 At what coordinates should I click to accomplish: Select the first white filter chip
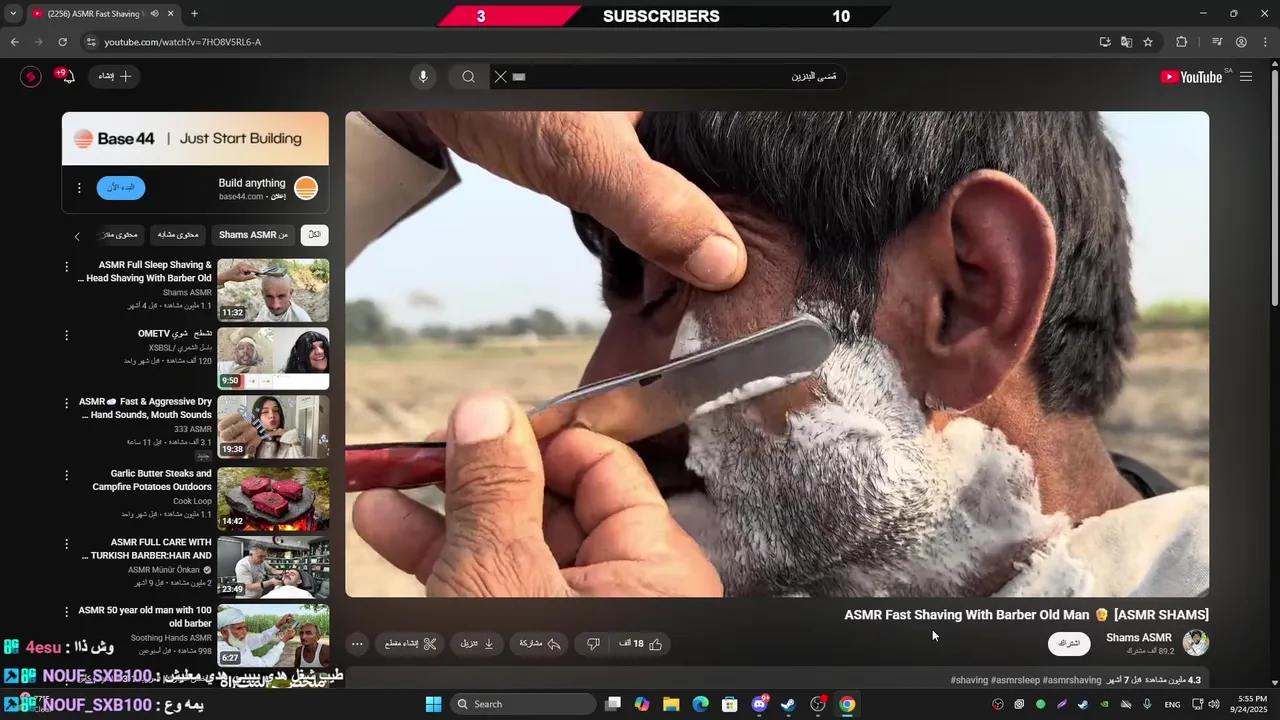click(x=315, y=235)
